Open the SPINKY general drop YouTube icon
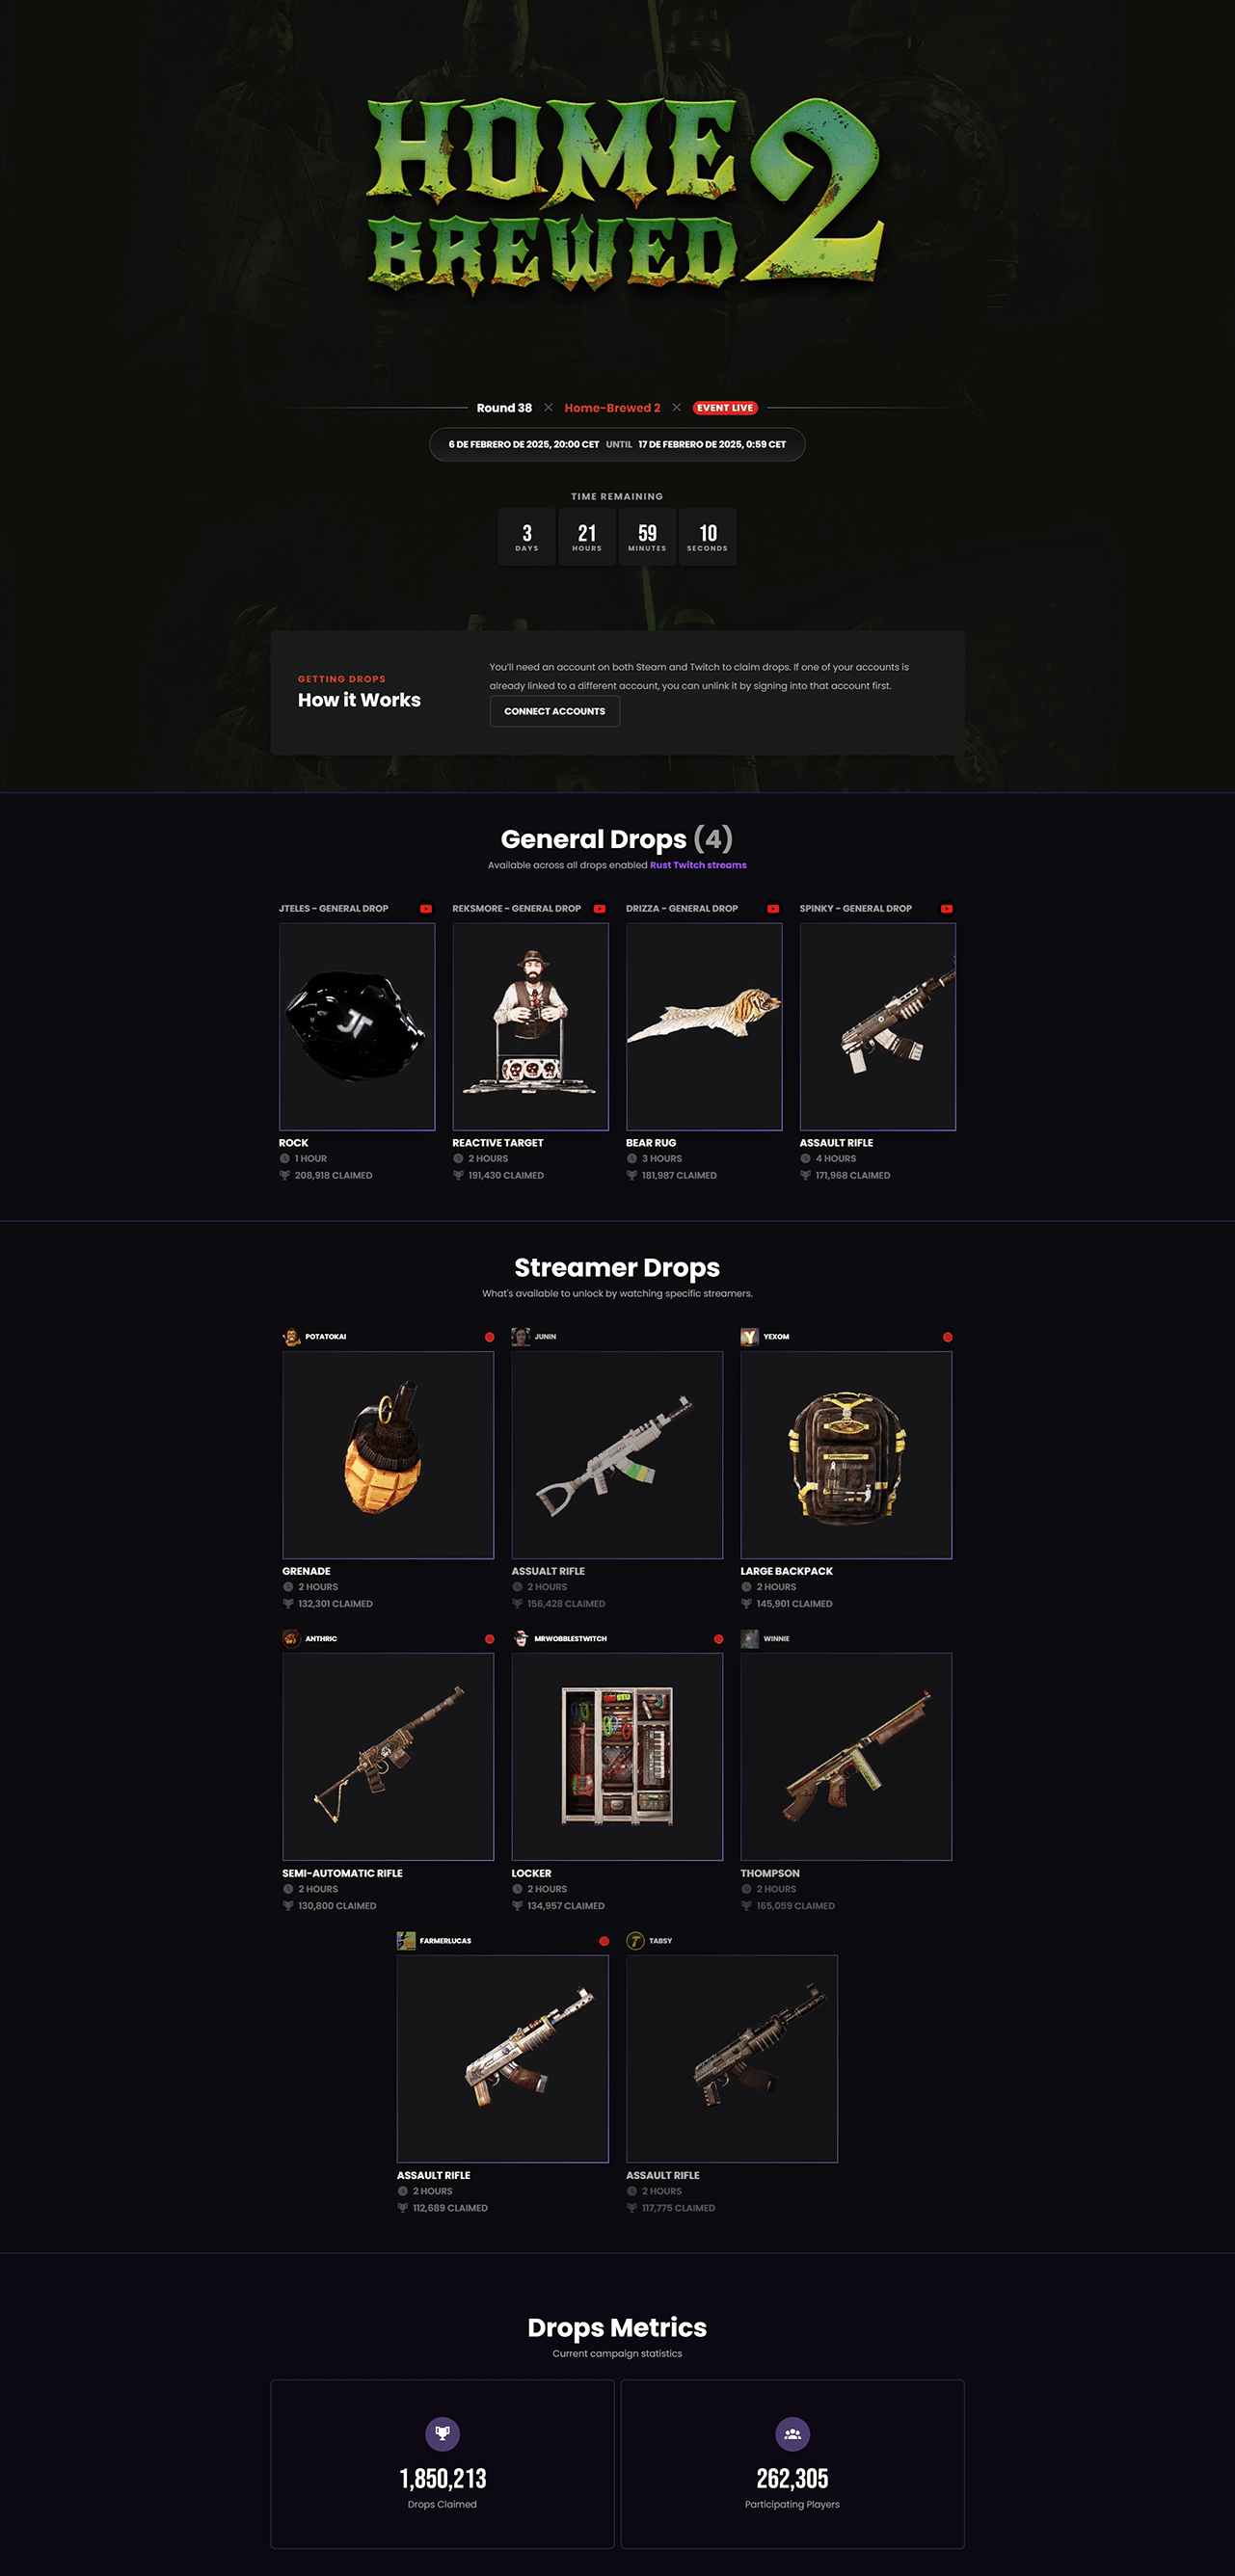Image resolution: width=1235 pixels, height=2576 pixels. click(947, 909)
